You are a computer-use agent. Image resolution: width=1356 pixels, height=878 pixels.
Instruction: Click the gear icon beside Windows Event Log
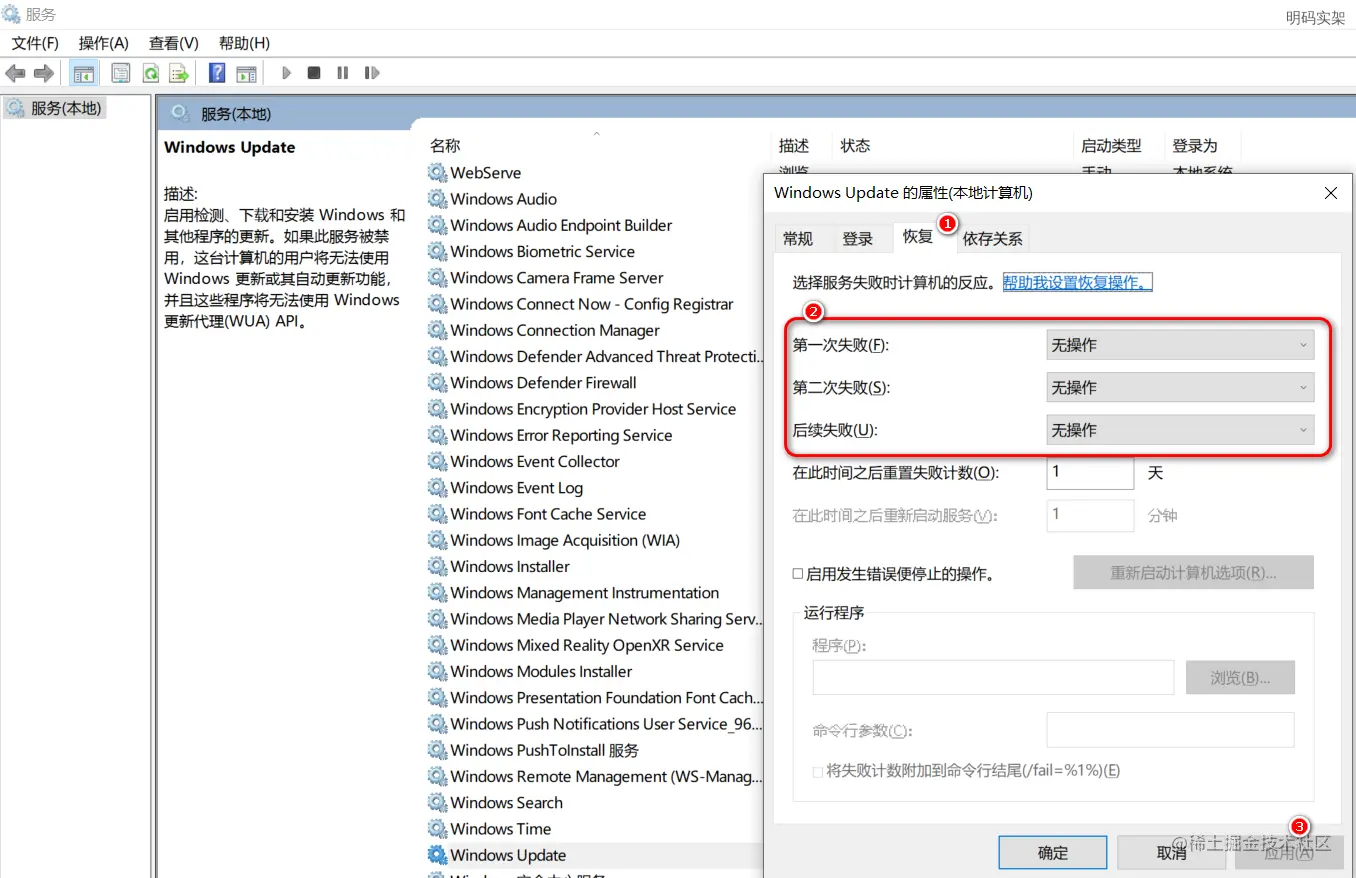click(x=437, y=488)
